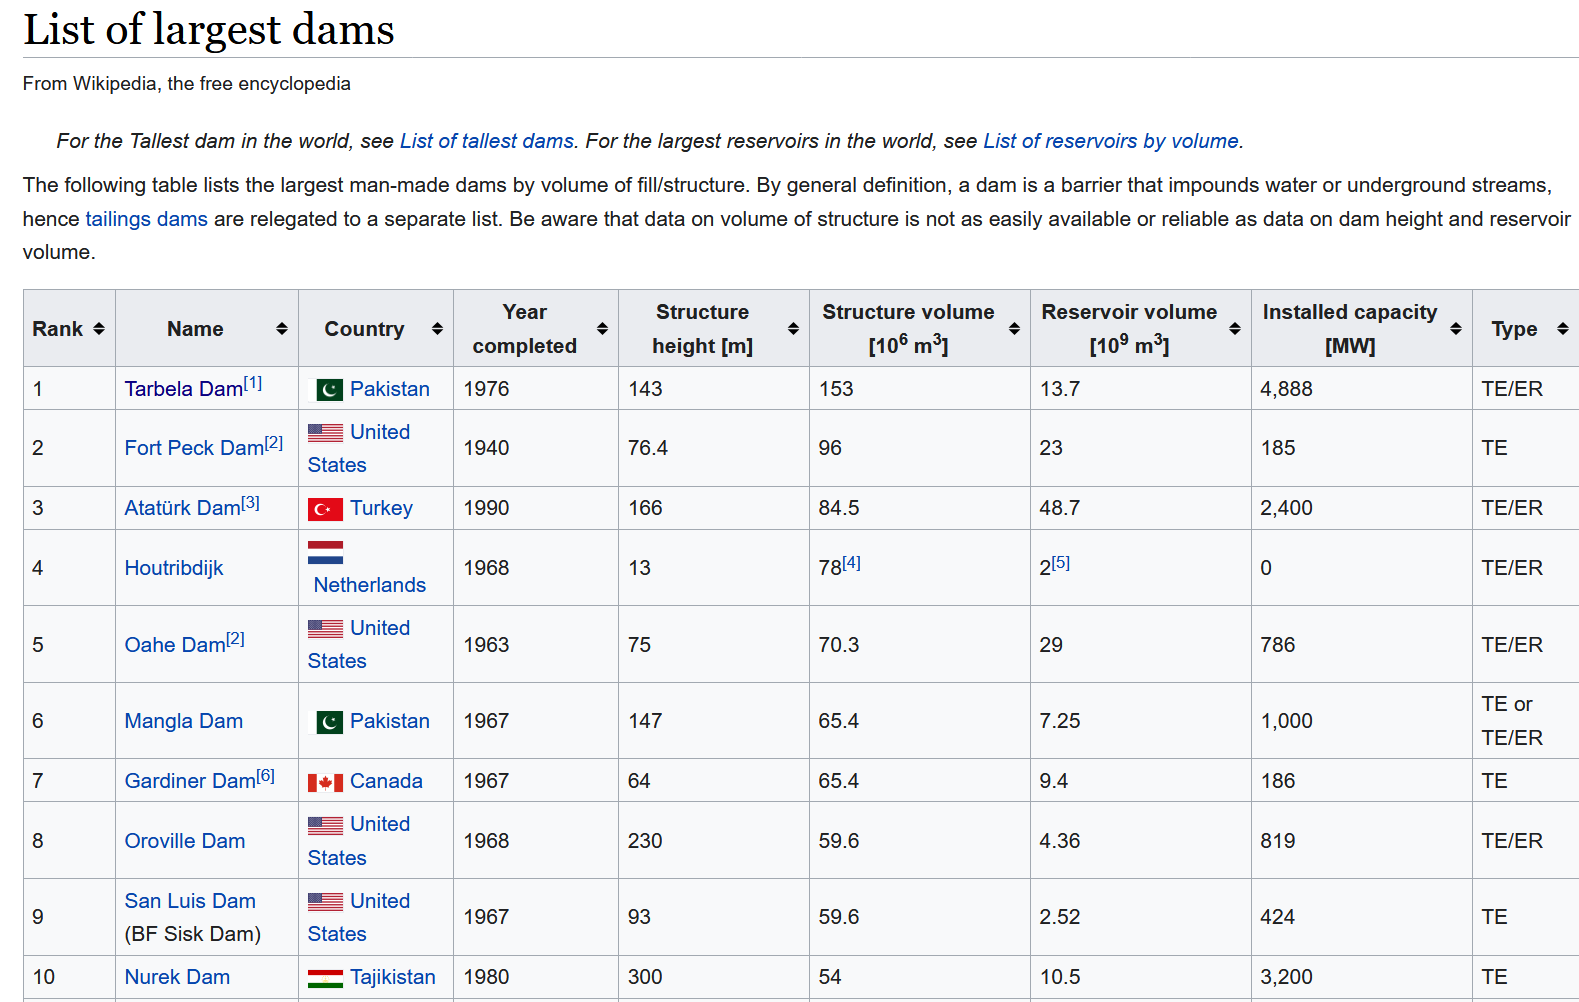
Task: Open Mangla Dam article
Action: (183, 721)
